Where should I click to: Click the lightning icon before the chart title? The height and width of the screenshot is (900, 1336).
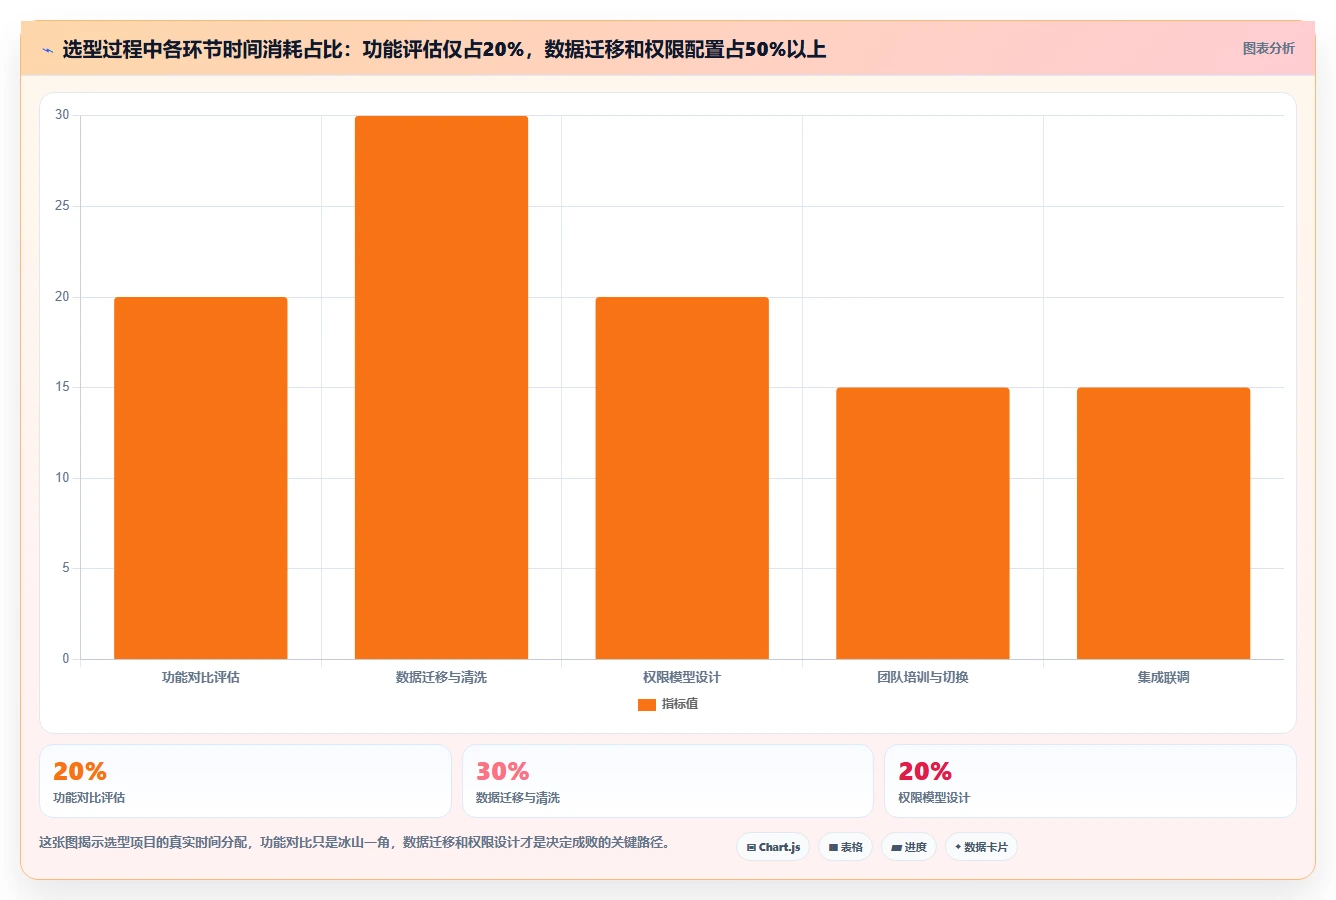[47, 50]
